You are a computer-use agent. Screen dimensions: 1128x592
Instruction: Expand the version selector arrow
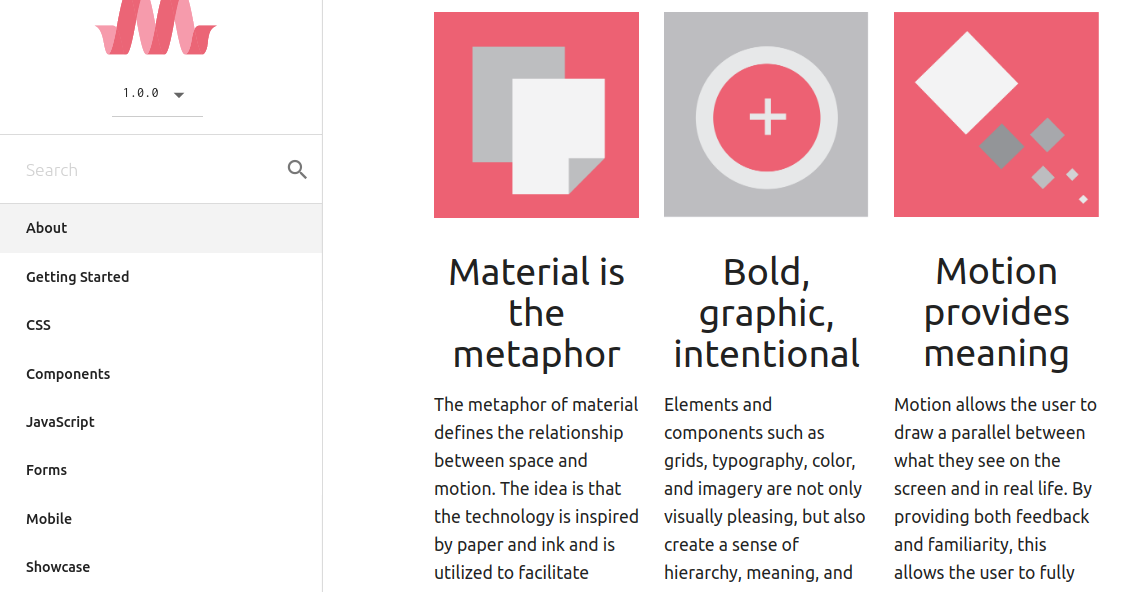point(179,94)
